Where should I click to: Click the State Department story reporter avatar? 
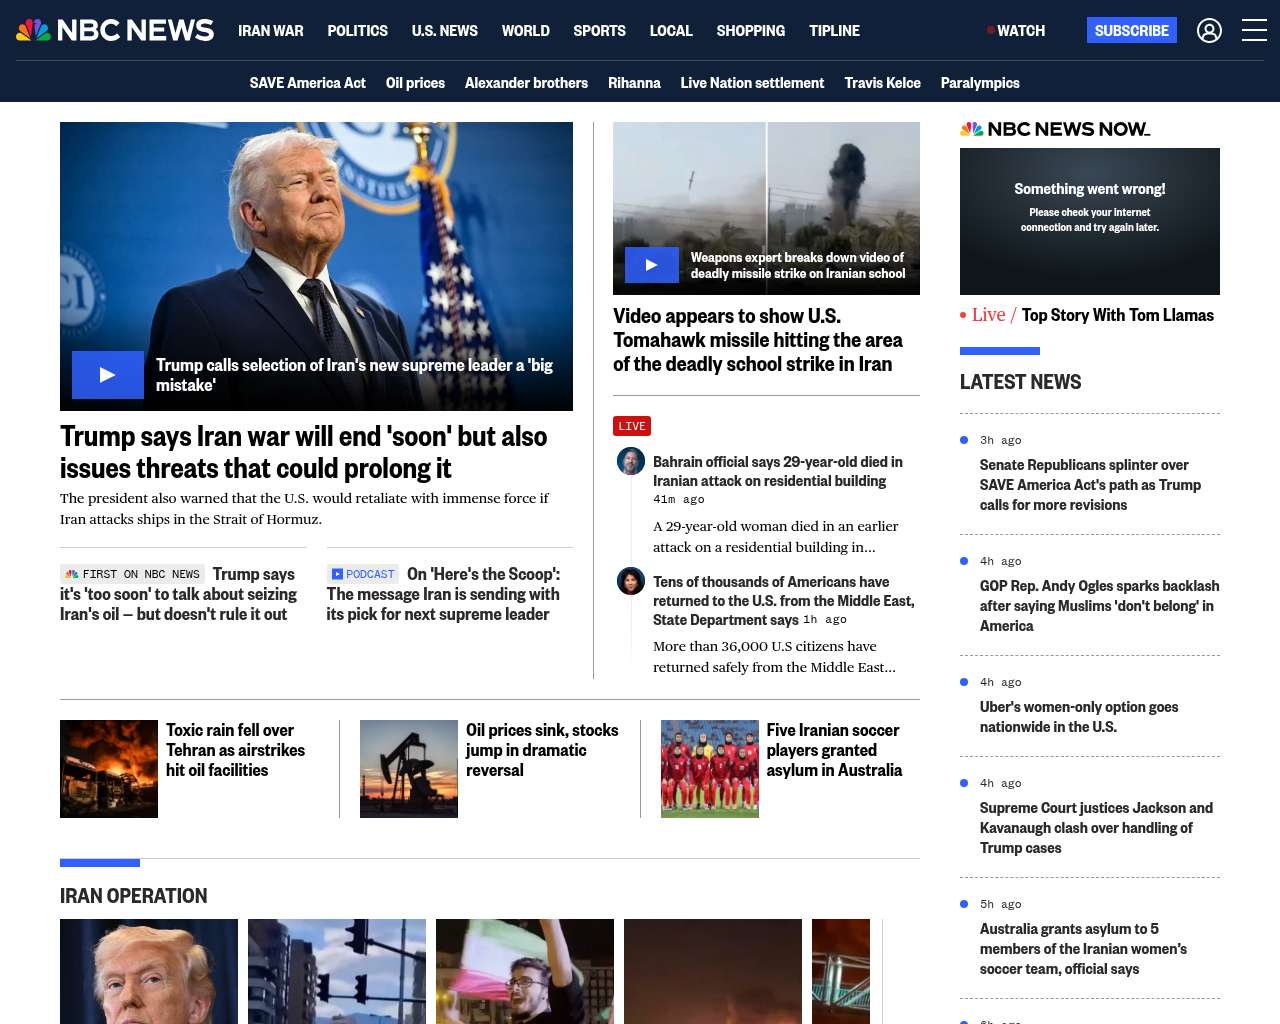point(631,581)
